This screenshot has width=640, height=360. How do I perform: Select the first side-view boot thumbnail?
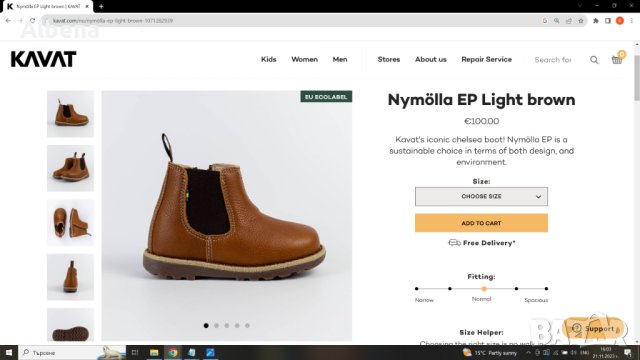pos(70,114)
